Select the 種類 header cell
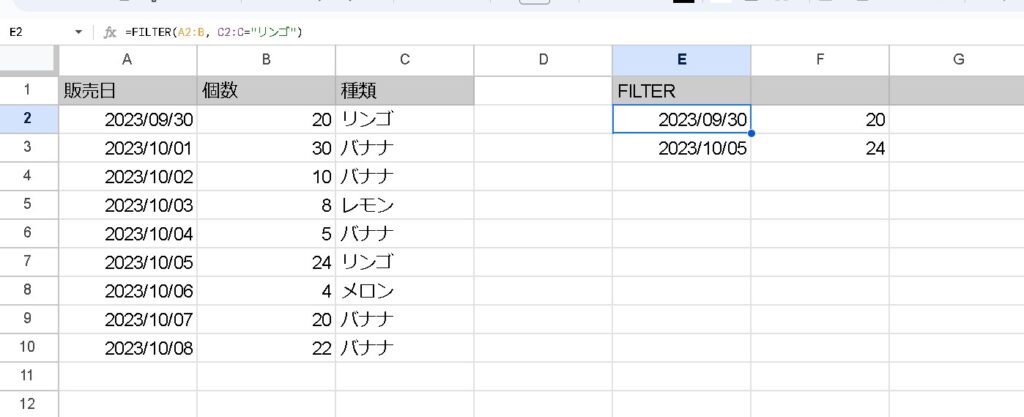This screenshot has height=417, width=1024. tap(404, 91)
